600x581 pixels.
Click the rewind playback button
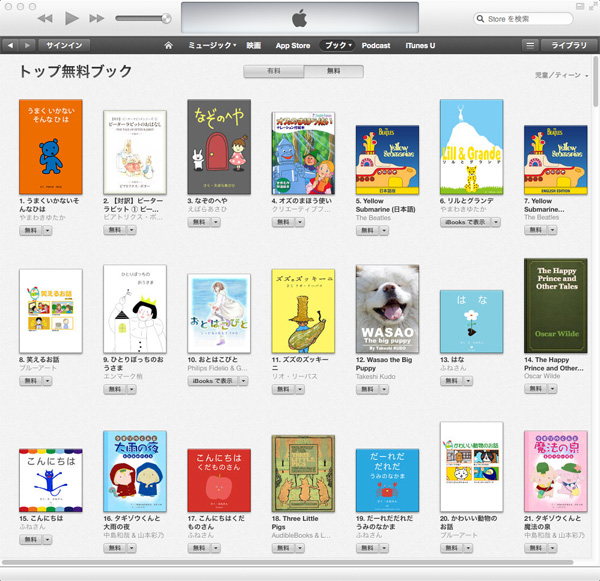(45, 18)
